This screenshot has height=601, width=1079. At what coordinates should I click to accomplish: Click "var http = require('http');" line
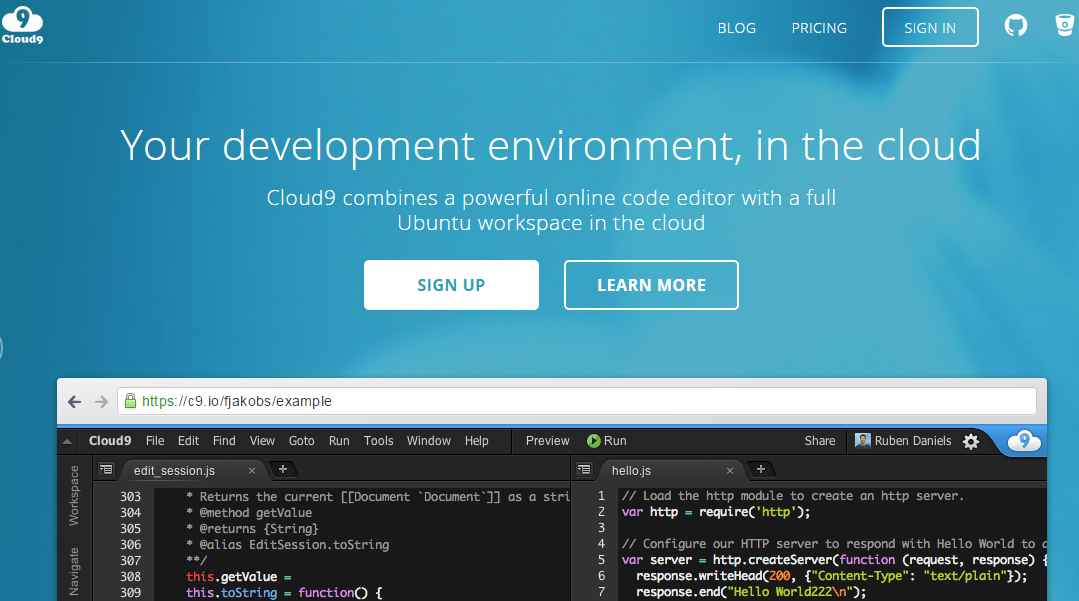[716, 512]
